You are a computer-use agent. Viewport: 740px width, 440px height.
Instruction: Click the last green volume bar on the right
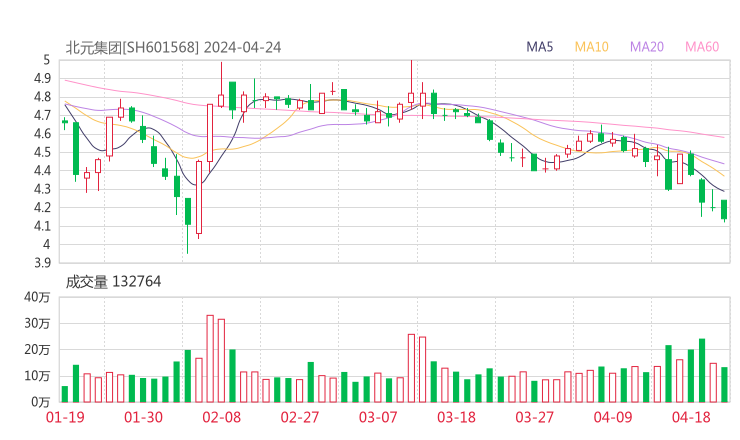tap(724, 385)
